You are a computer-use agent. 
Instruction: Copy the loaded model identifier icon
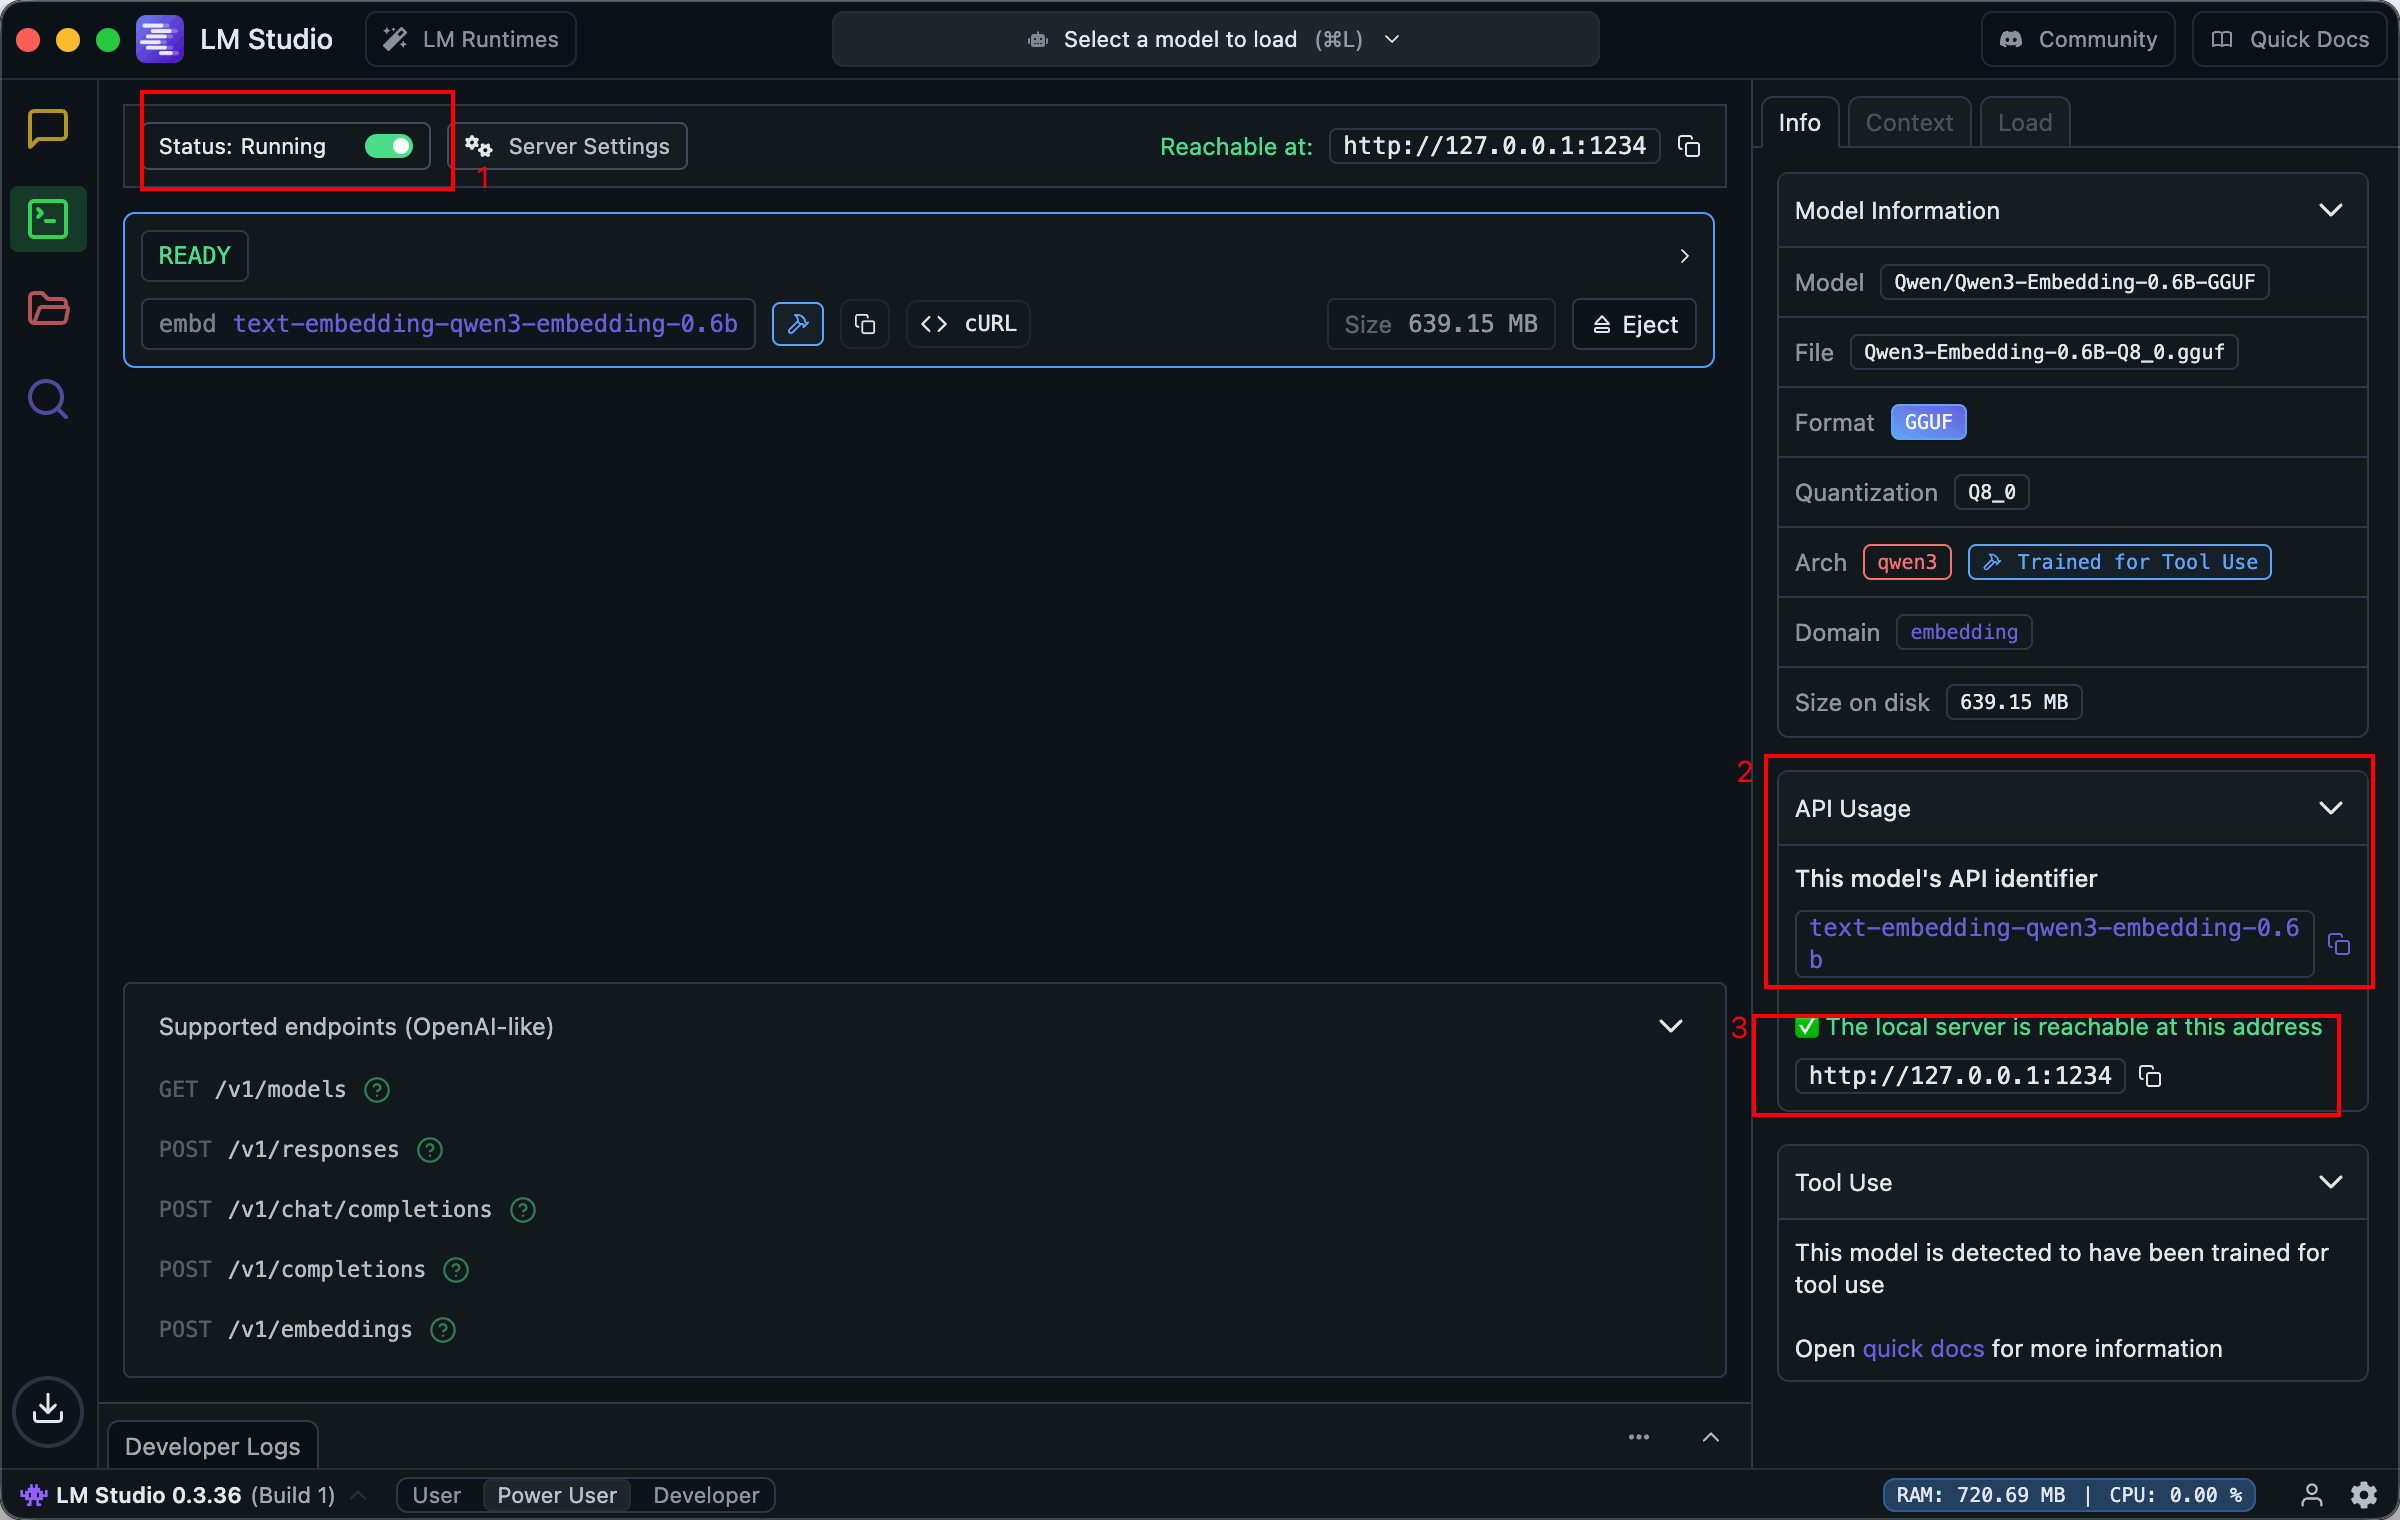865,324
